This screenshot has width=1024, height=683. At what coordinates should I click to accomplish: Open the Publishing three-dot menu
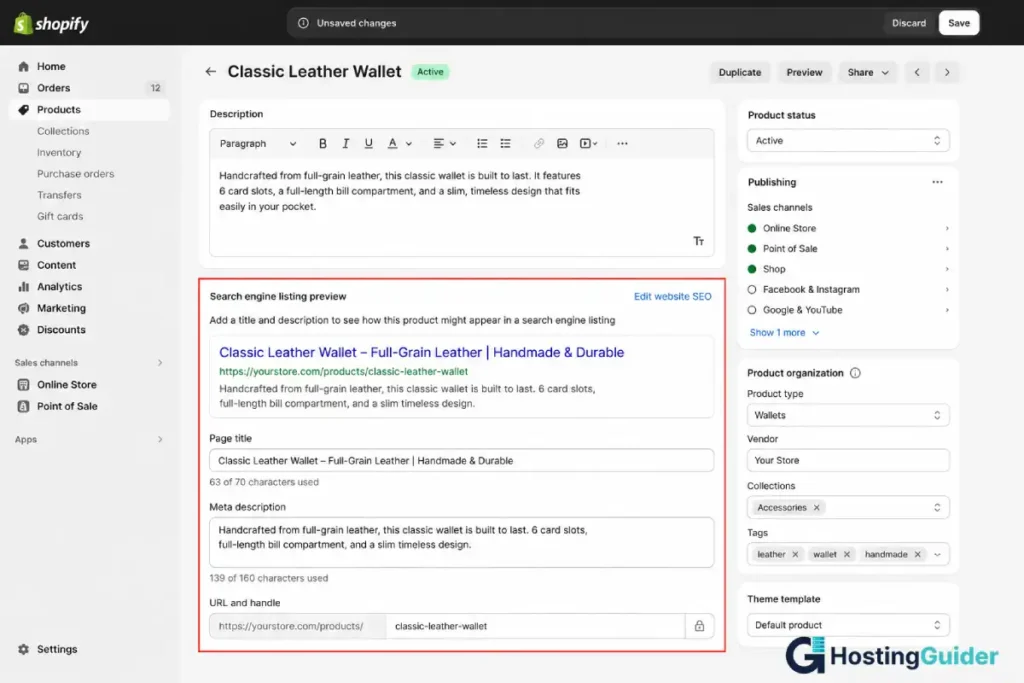[937, 182]
